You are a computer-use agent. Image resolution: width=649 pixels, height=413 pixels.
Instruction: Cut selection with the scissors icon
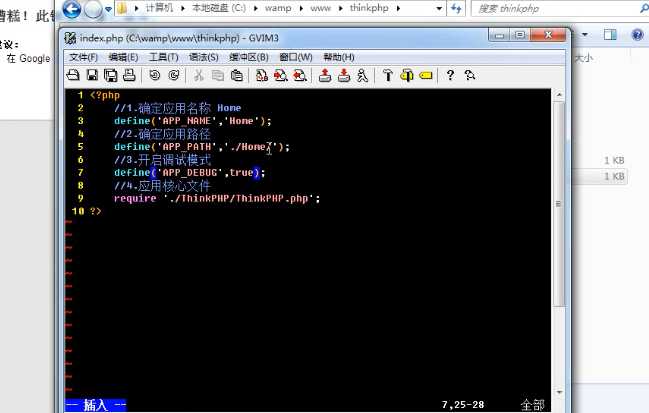pyautogui.click(x=199, y=75)
